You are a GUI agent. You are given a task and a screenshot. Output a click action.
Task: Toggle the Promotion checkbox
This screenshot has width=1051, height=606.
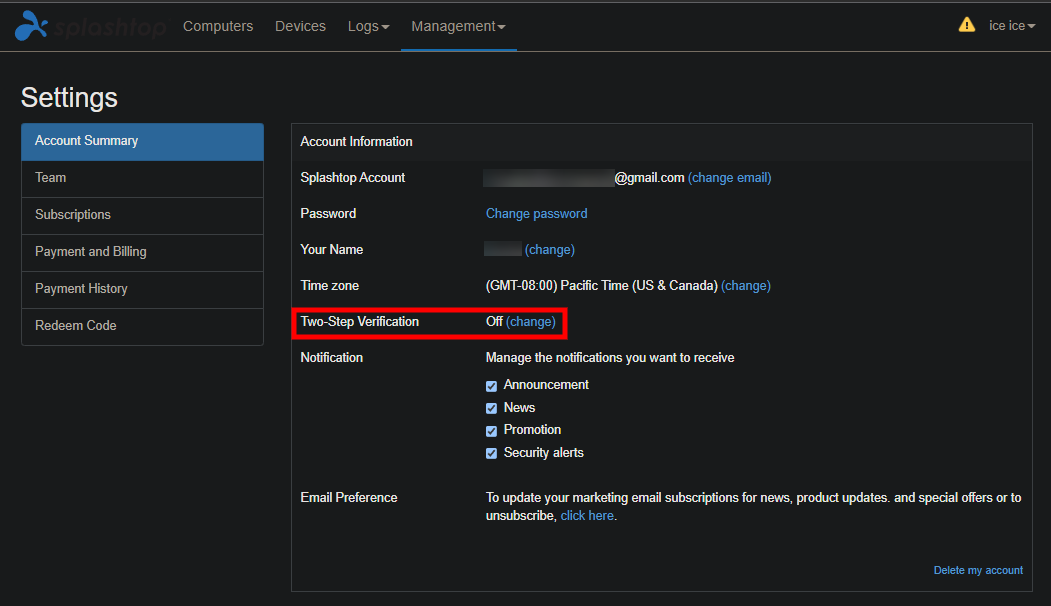pyautogui.click(x=491, y=430)
